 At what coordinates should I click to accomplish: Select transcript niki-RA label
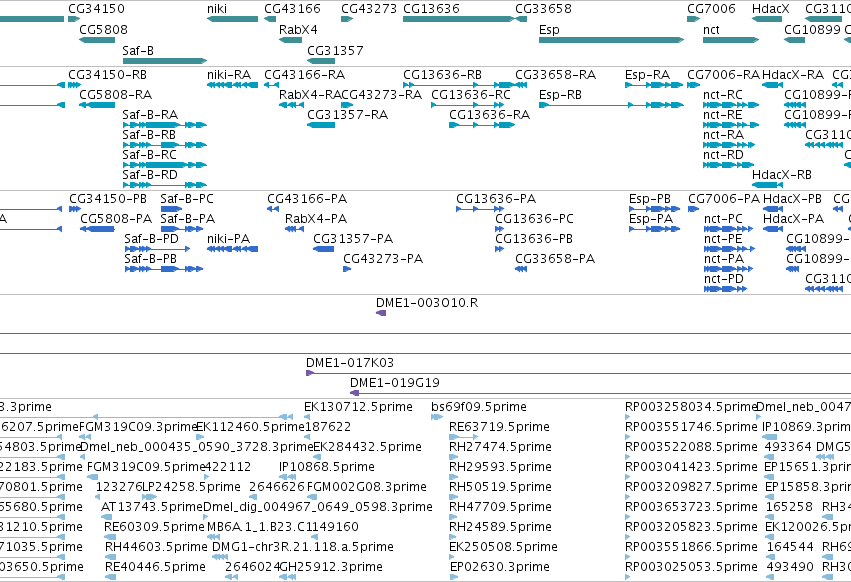229,74
